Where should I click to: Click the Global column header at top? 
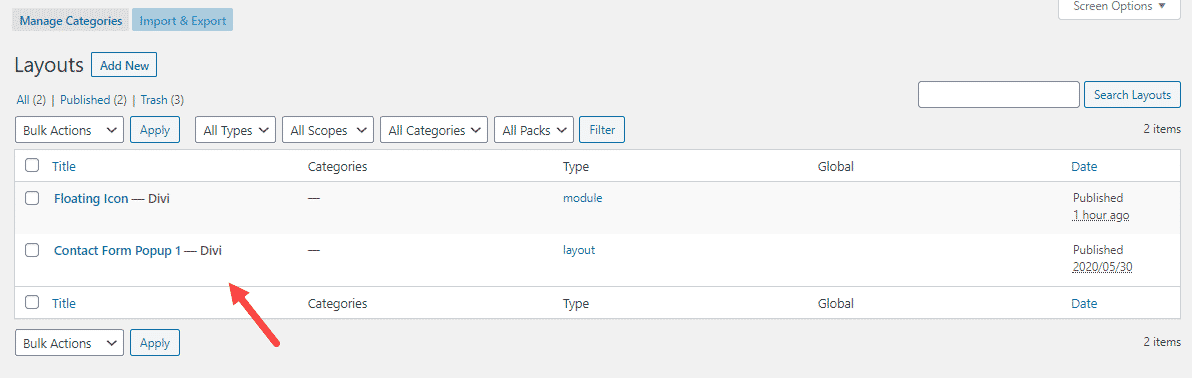pos(835,167)
